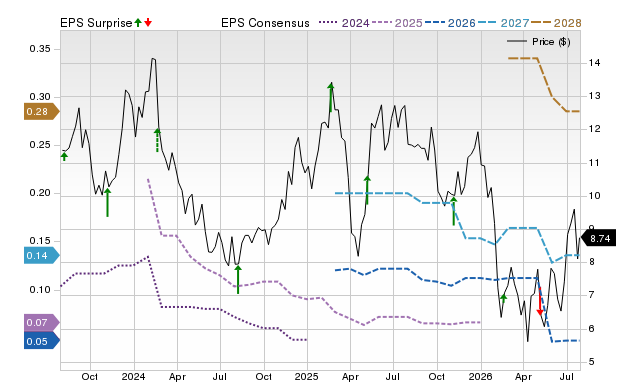Click the first green surprise arrow at chart start
The image size is (640, 382).
pyautogui.click(x=64, y=156)
